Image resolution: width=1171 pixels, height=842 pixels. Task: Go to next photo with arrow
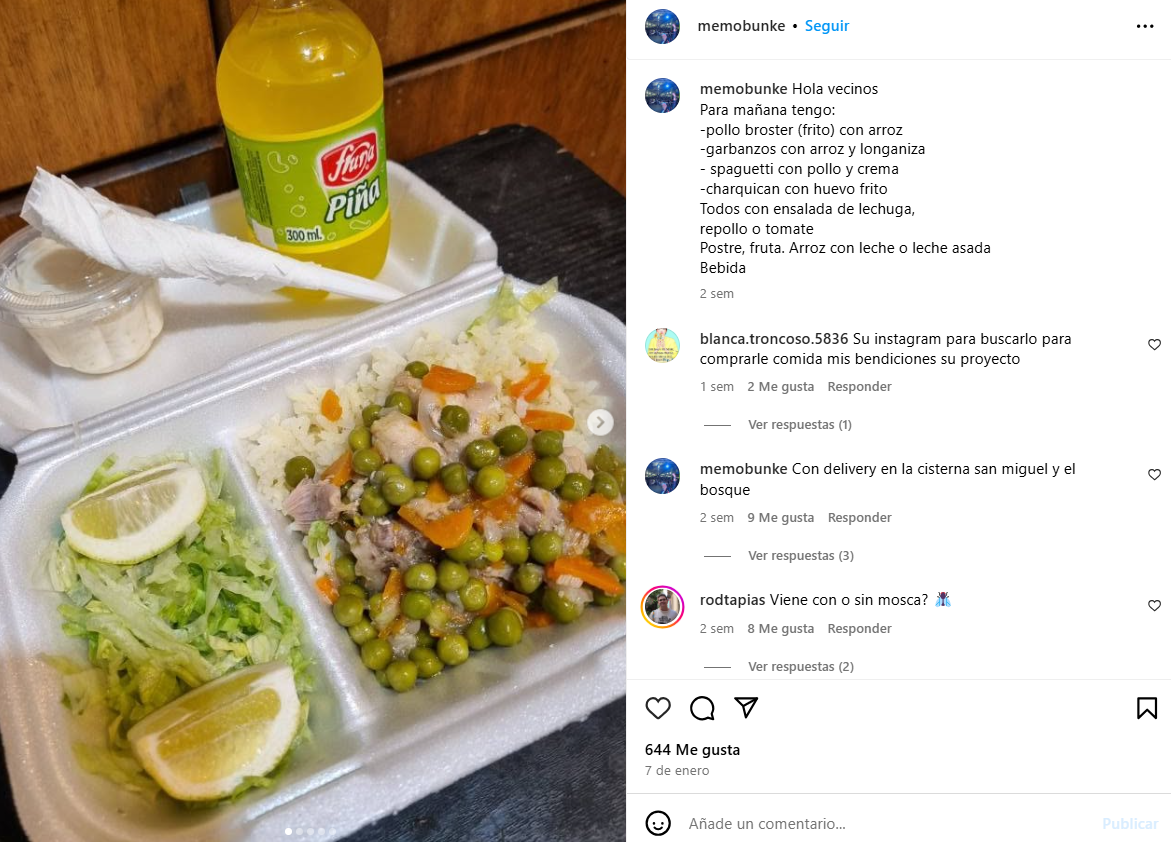coord(600,422)
